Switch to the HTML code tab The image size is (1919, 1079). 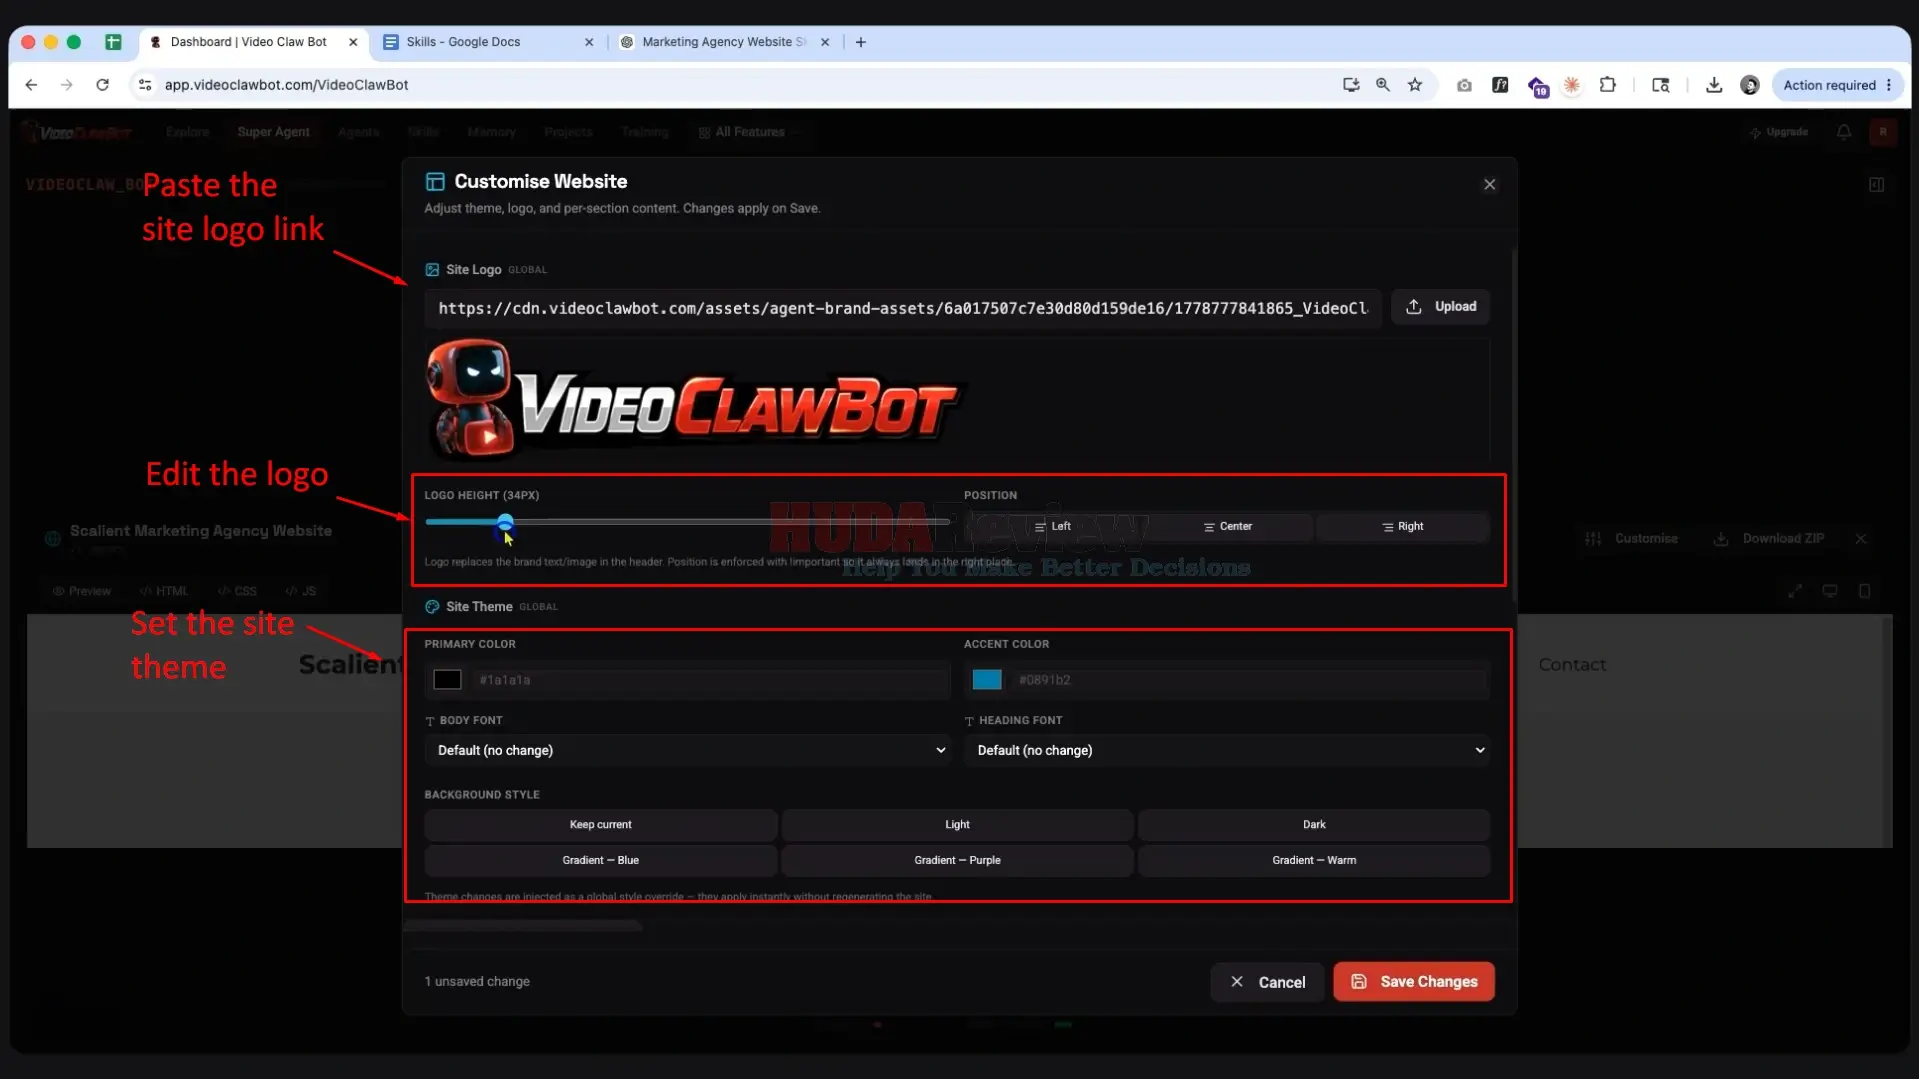(x=163, y=591)
